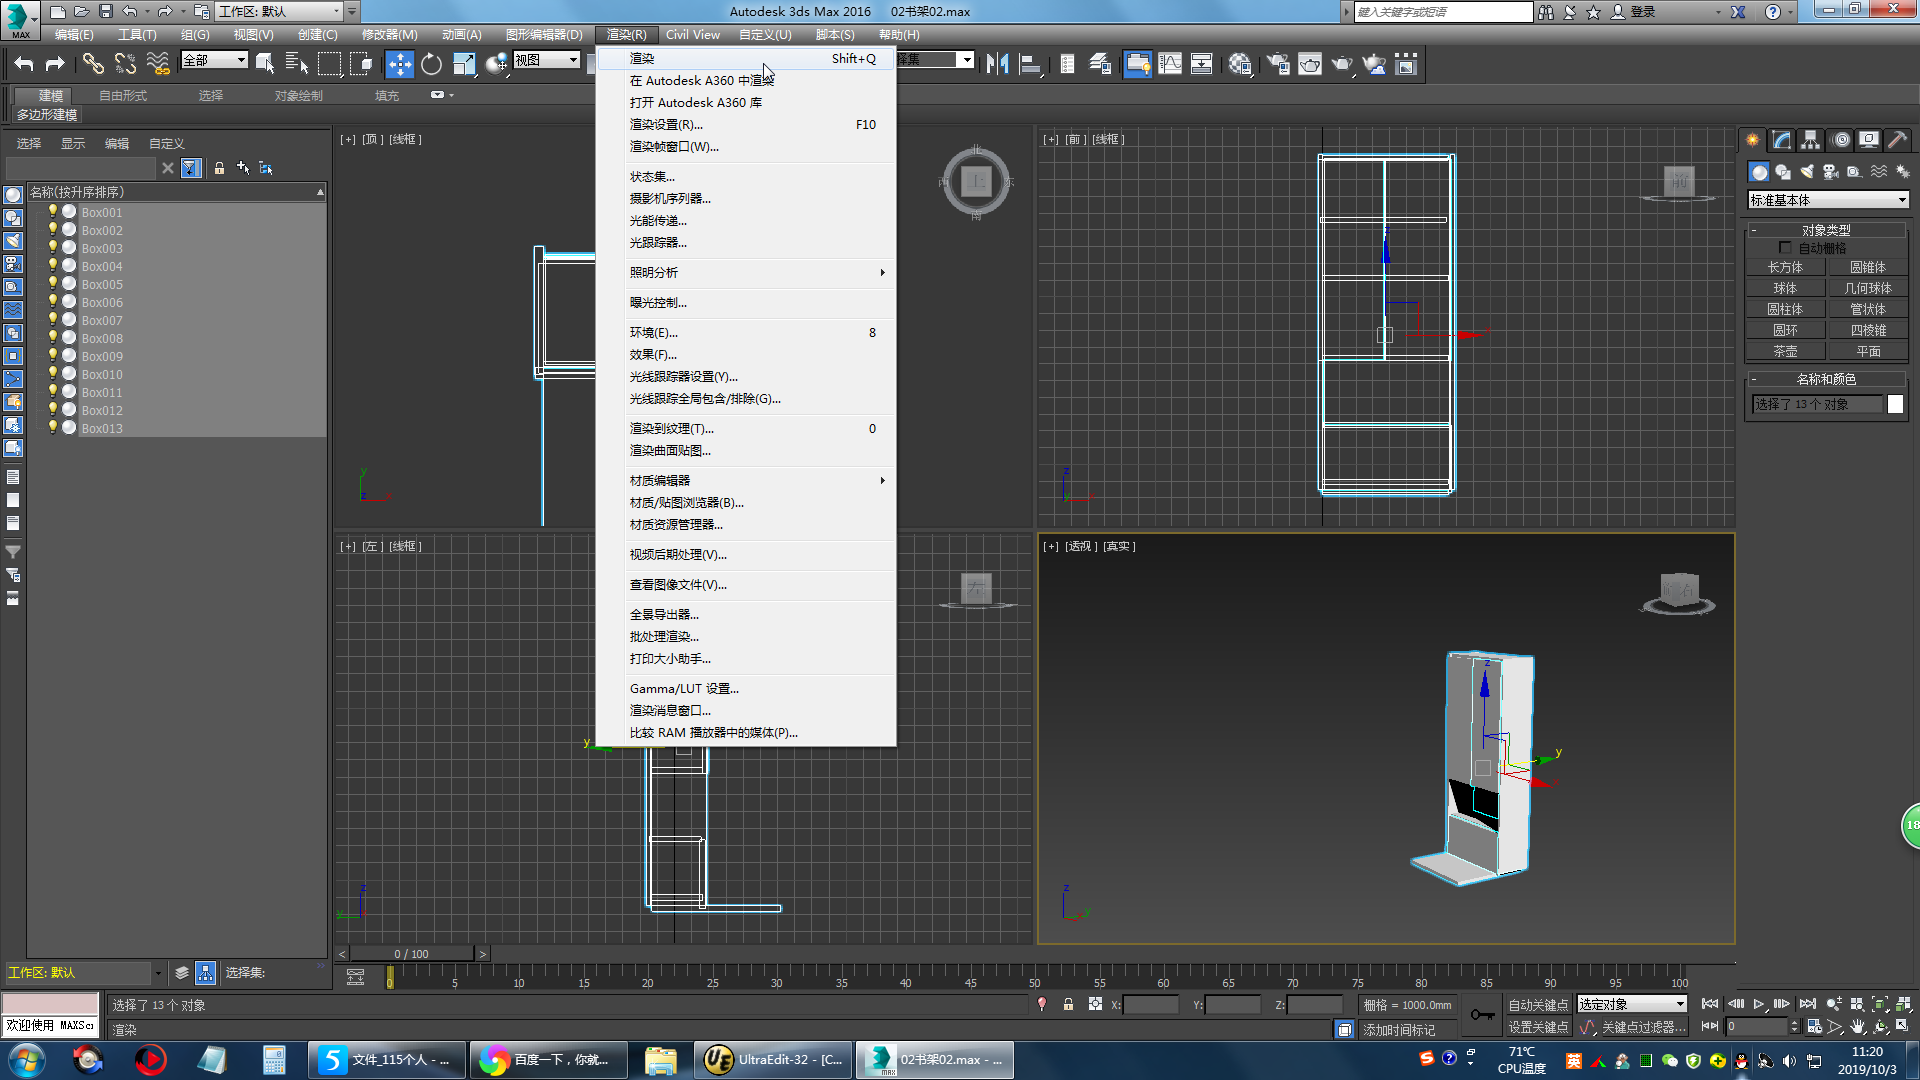This screenshot has height=1080, width=1920.
Task: Open the Utilities panel hammer icon
Action: (1897, 140)
